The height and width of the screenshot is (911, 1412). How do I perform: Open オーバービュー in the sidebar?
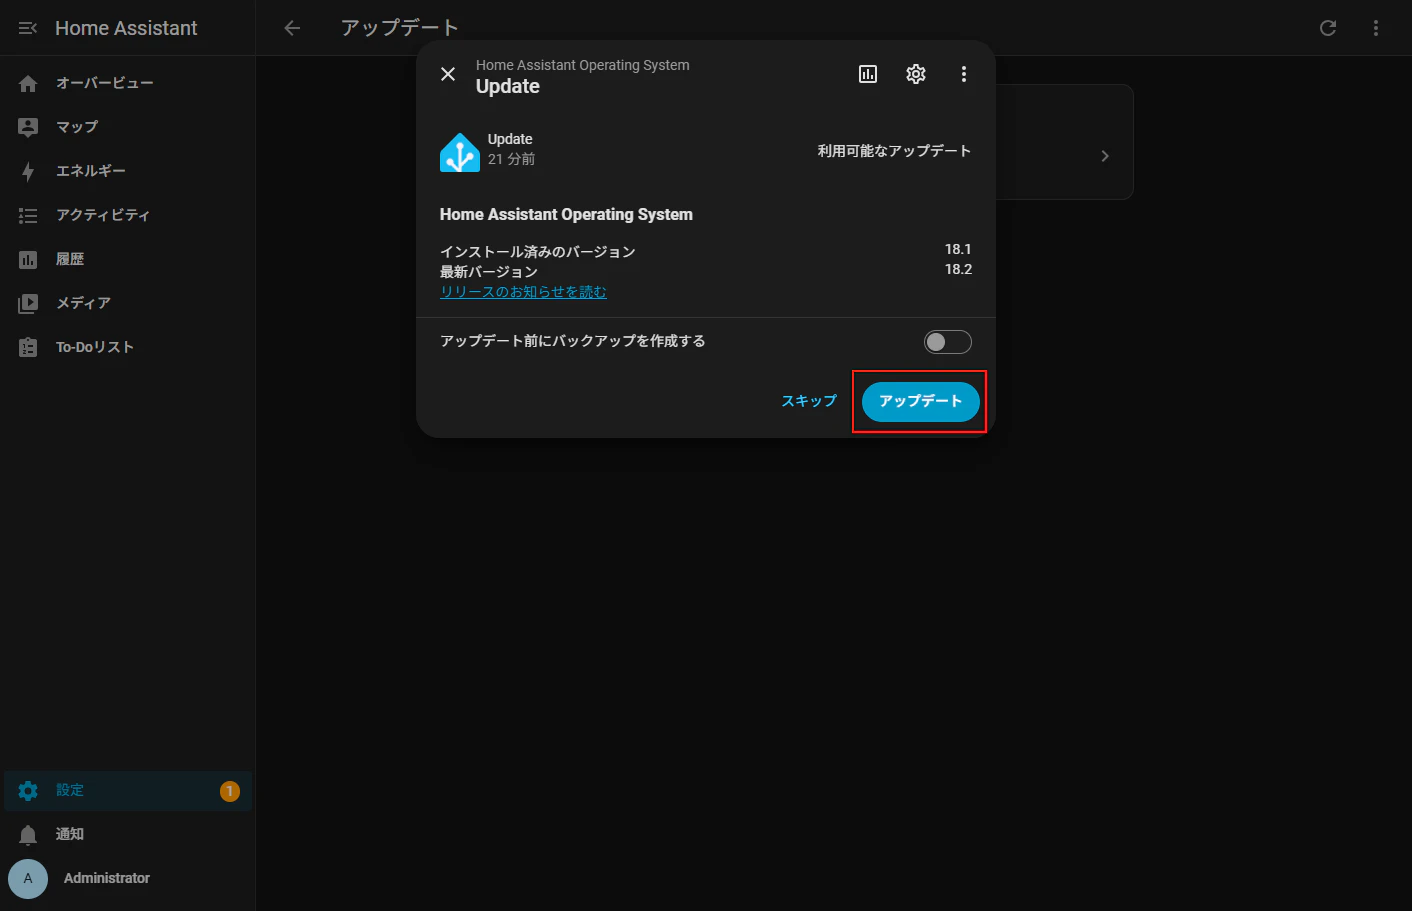(128, 83)
